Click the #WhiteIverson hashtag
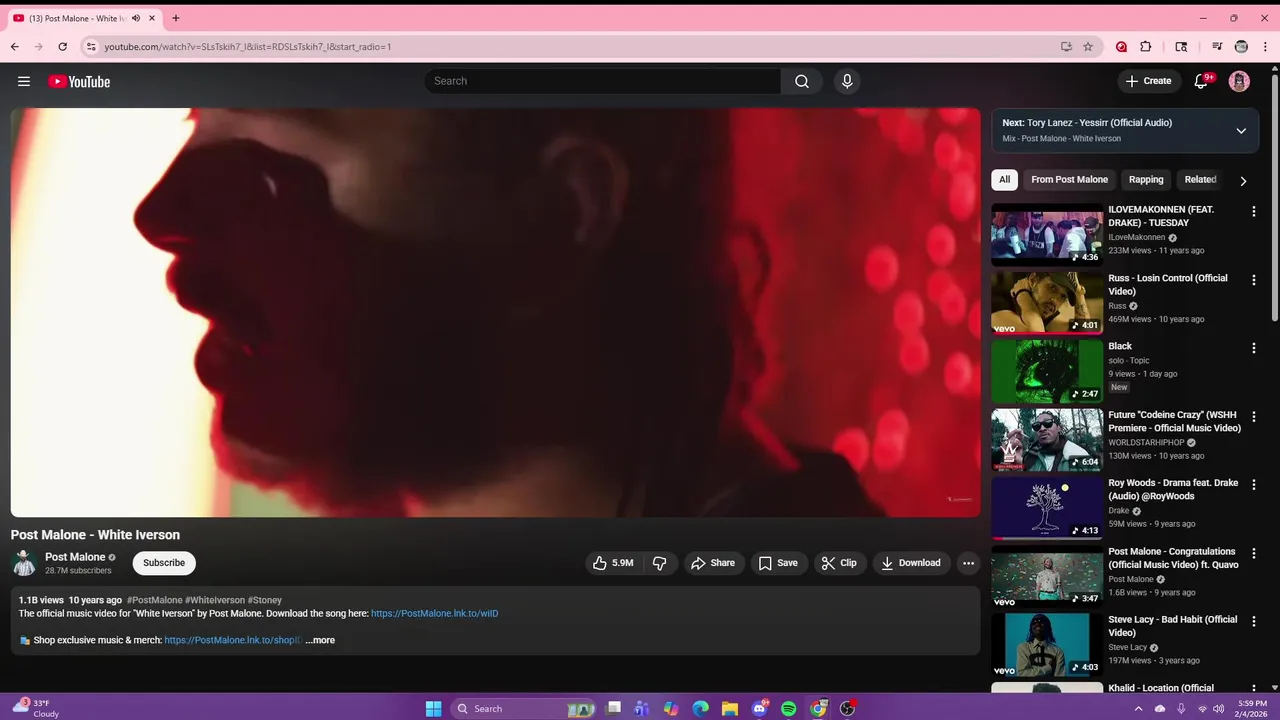Screen dimensions: 1280x720 click(x=214, y=600)
